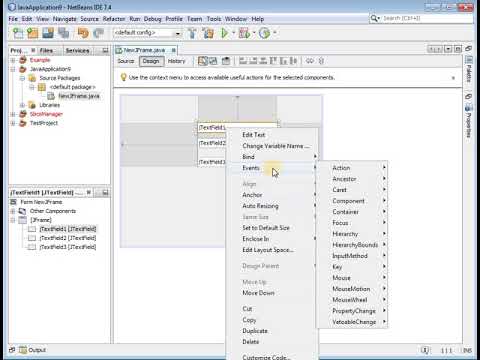Switch to the Services tab
Viewport: 480px width, 360px height.
[77, 50]
